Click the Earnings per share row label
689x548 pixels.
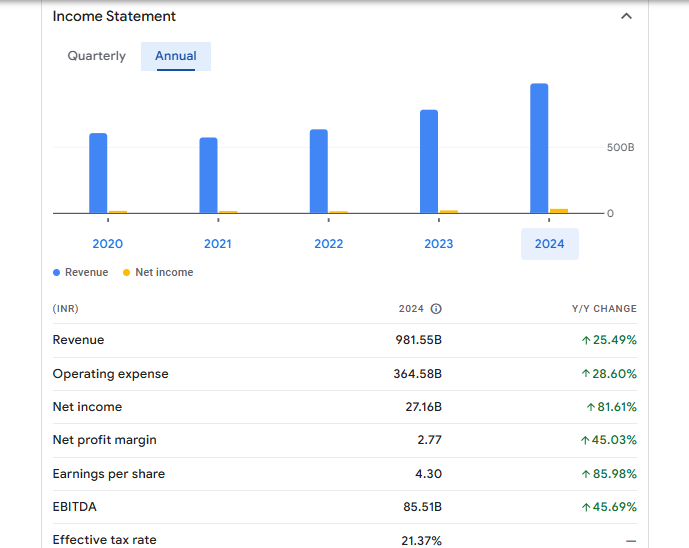tap(109, 474)
